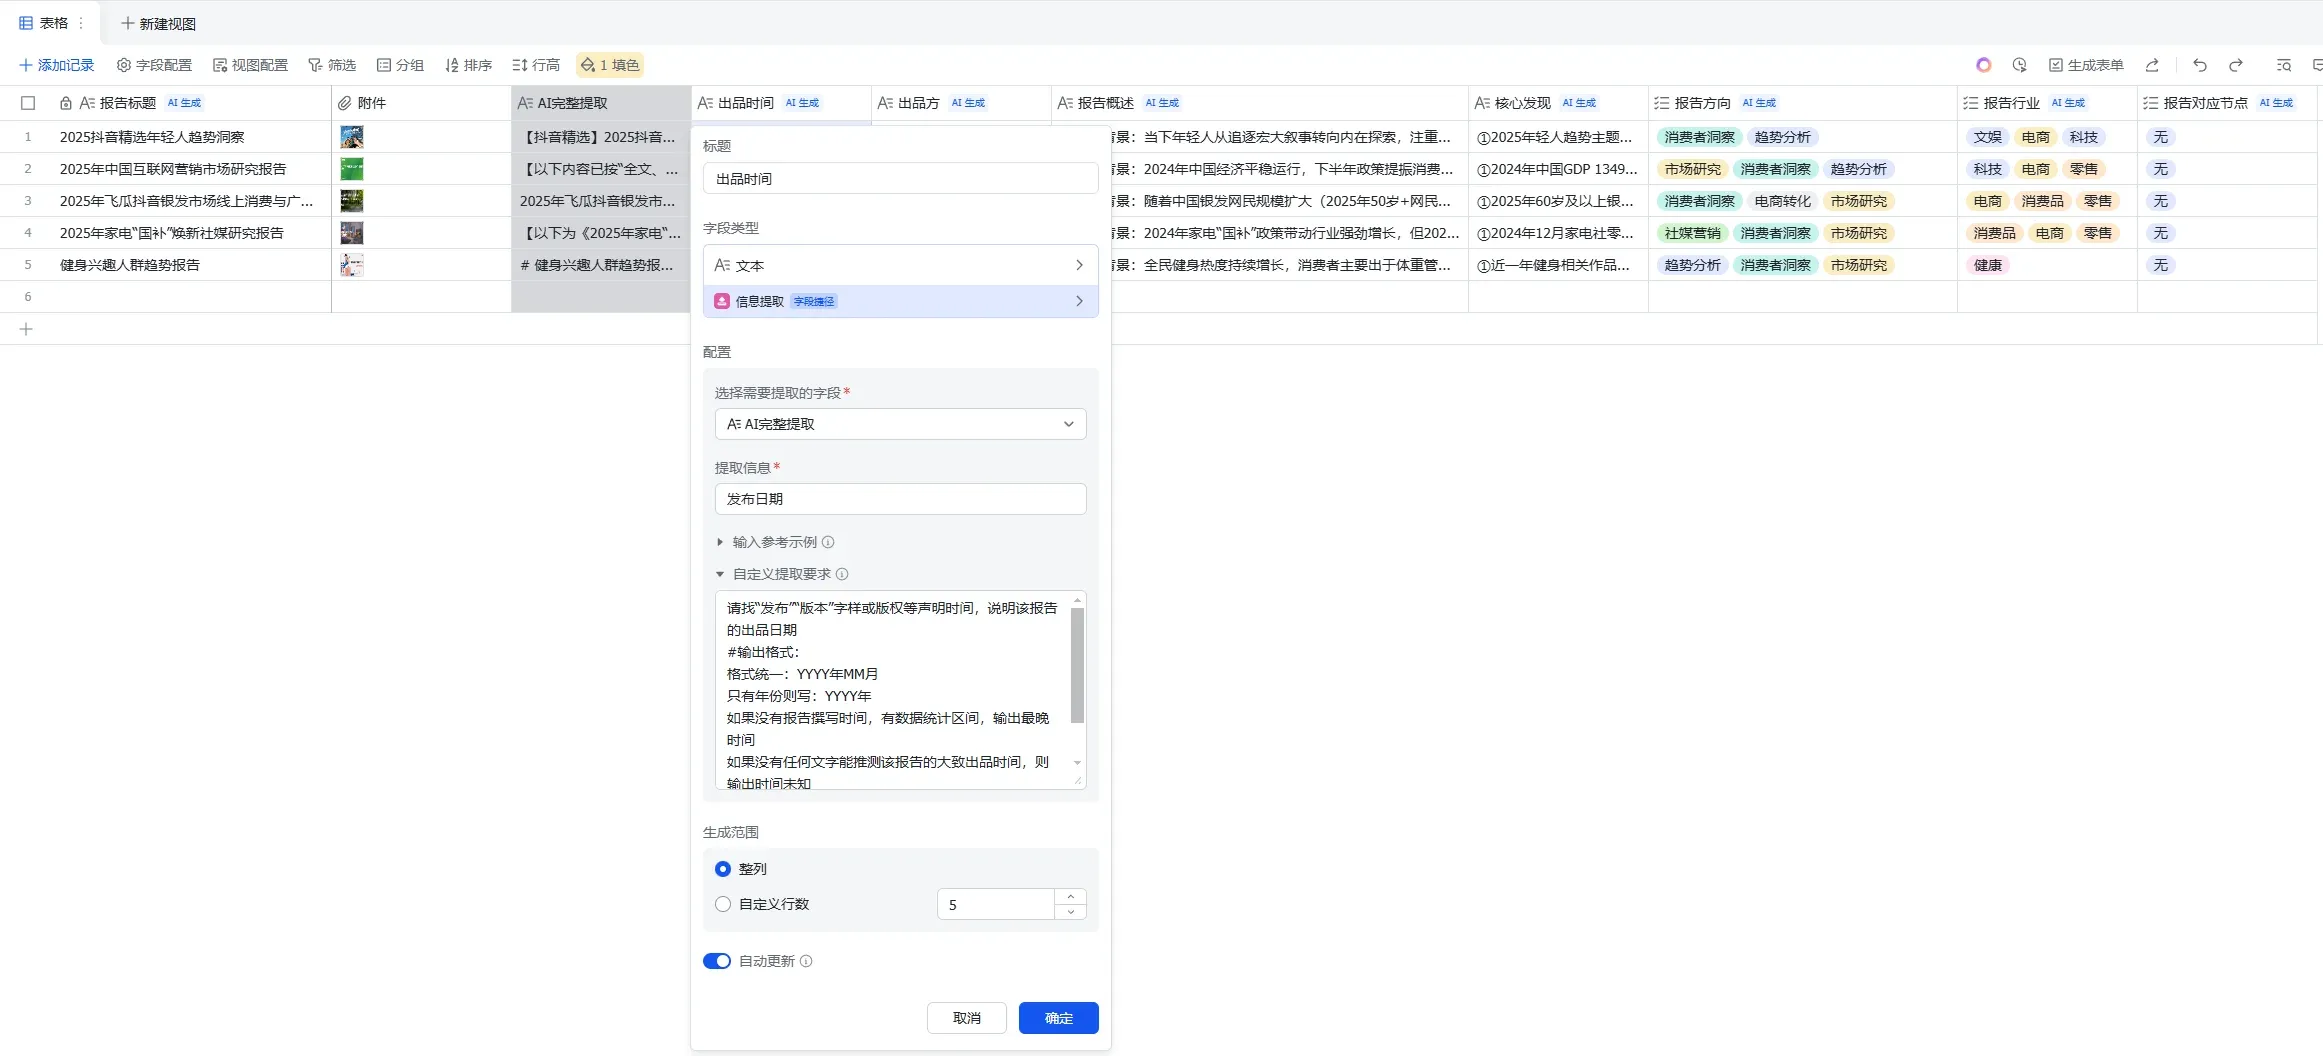Open the 选择需要提取的字段 dropdown
This screenshot has width=2323, height=1056.
(x=898, y=424)
